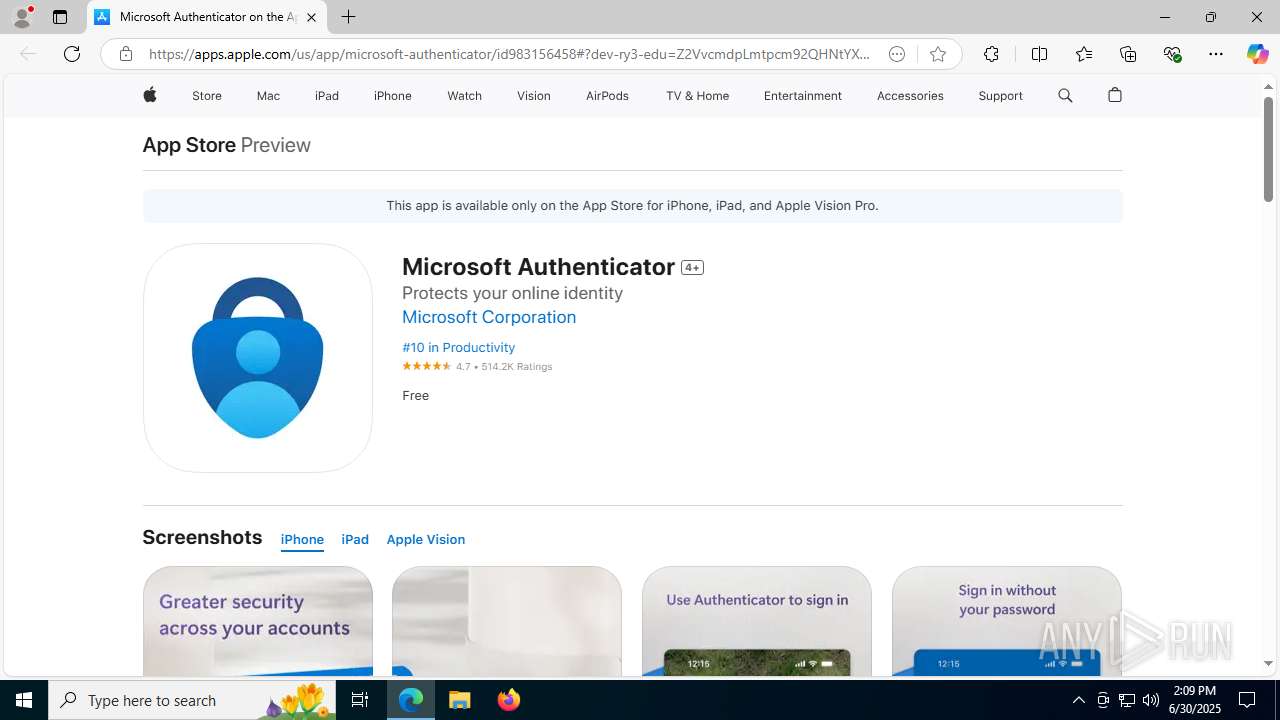Image resolution: width=1280 pixels, height=720 pixels.
Task: Open the AirPods menu
Action: coord(607,96)
